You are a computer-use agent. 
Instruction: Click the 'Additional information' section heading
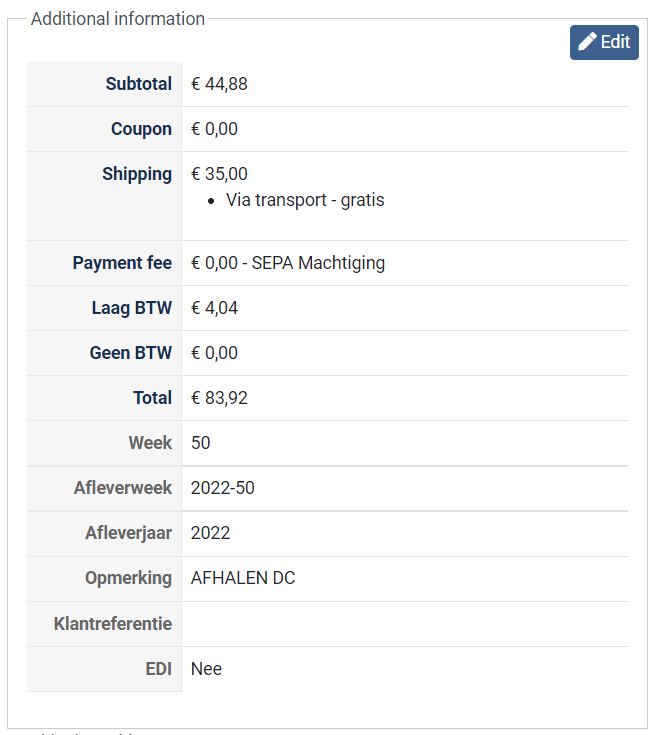(118, 19)
